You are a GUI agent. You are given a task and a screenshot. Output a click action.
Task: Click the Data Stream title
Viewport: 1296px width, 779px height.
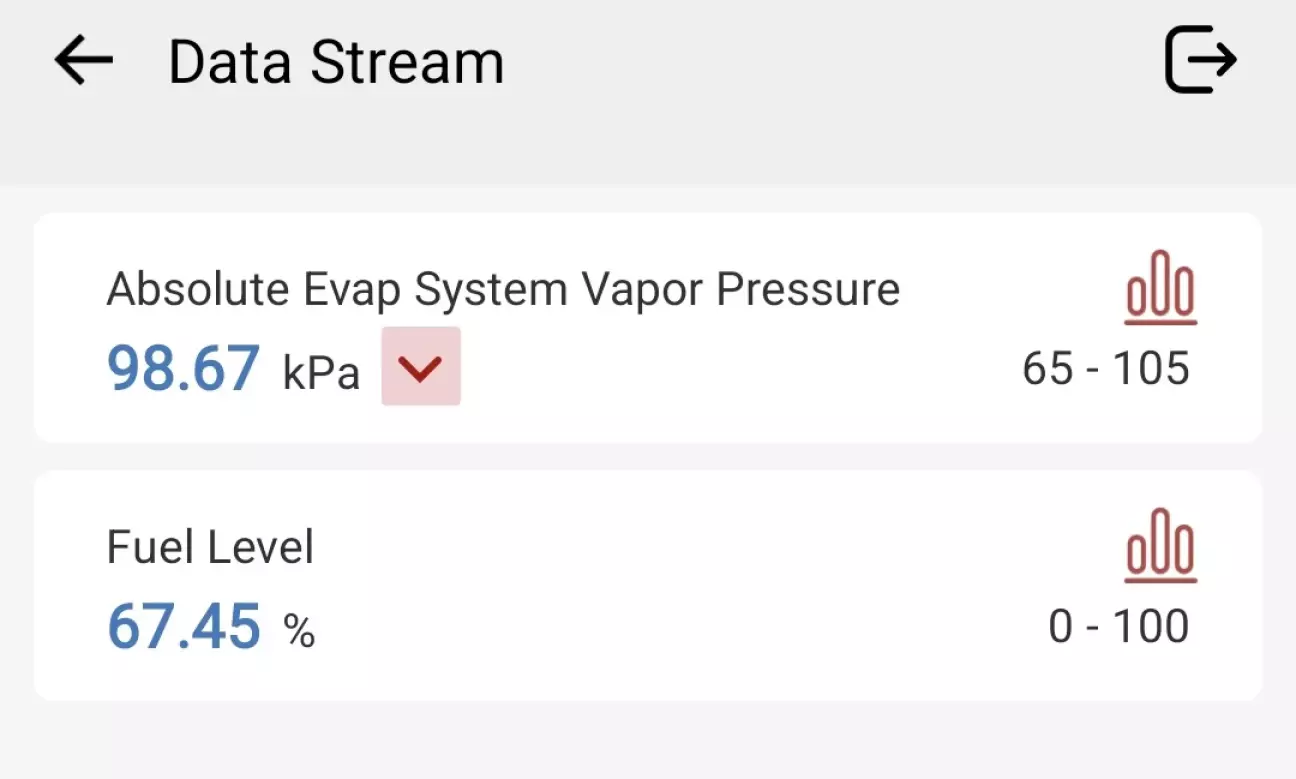pyautogui.click(x=336, y=62)
